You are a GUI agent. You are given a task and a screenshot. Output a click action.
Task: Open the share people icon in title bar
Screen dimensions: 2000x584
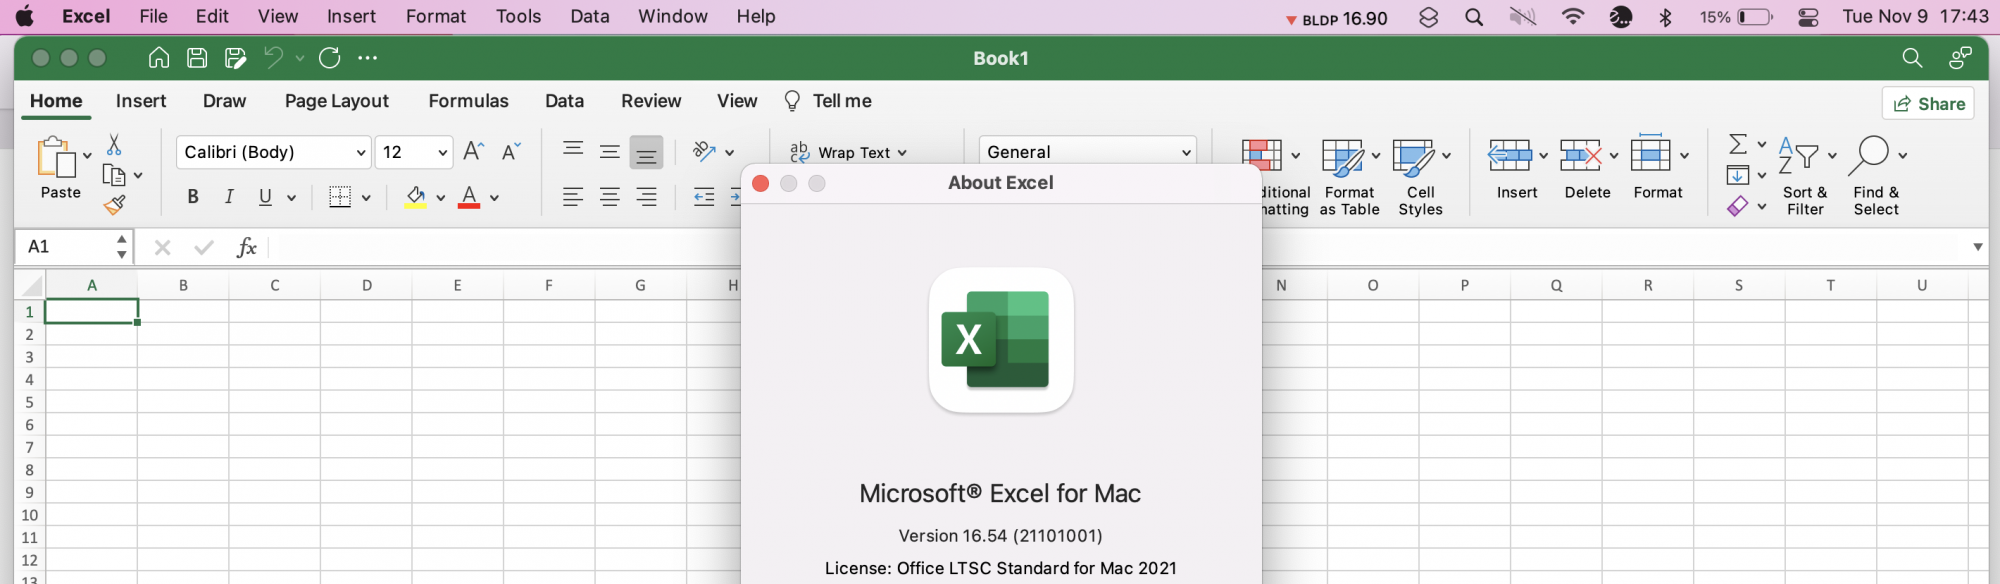(x=1960, y=58)
